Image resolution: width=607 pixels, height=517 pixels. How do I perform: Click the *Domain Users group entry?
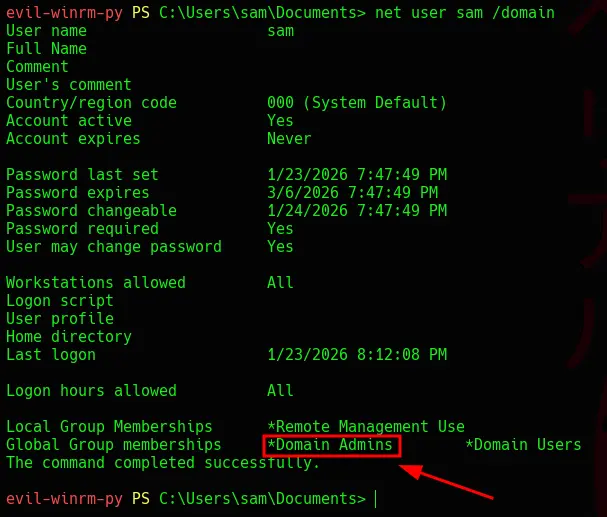523,445
